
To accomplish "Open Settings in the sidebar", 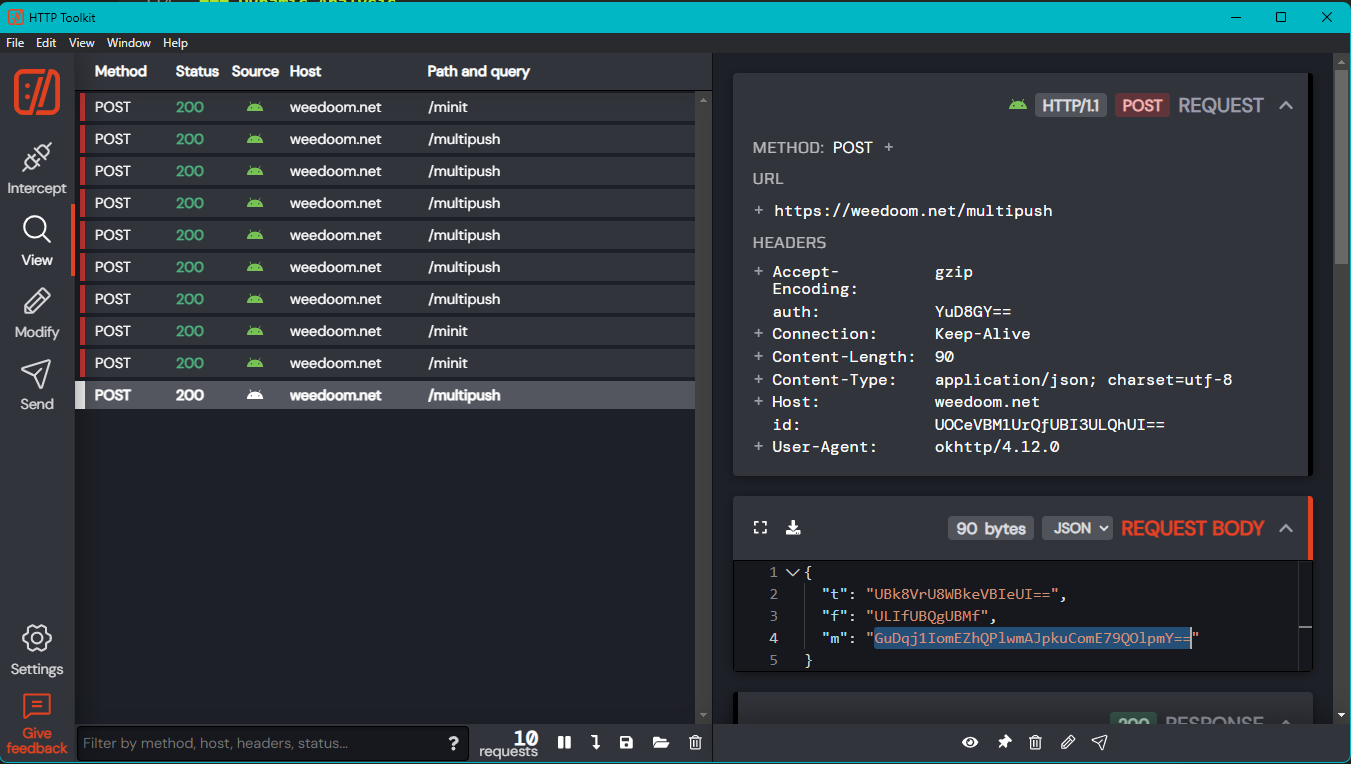I will coord(37,650).
